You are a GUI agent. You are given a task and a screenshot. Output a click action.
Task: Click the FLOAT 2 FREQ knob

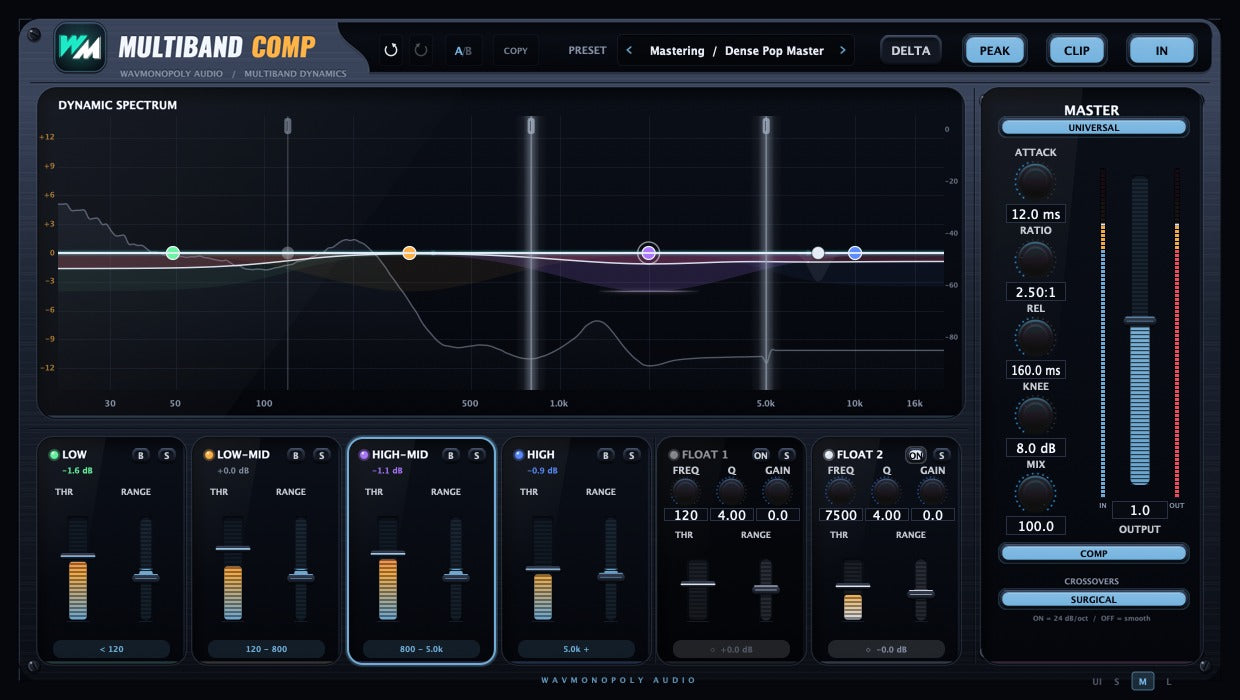pyautogui.click(x=840, y=491)
